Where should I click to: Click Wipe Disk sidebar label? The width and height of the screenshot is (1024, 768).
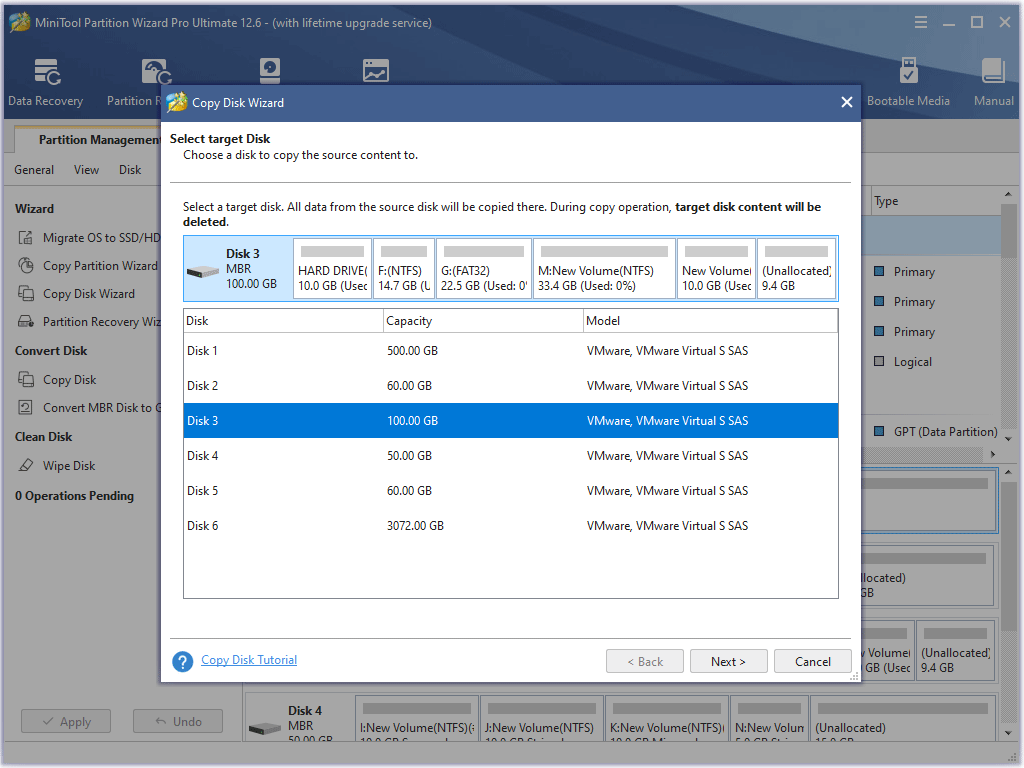point(69,466)
